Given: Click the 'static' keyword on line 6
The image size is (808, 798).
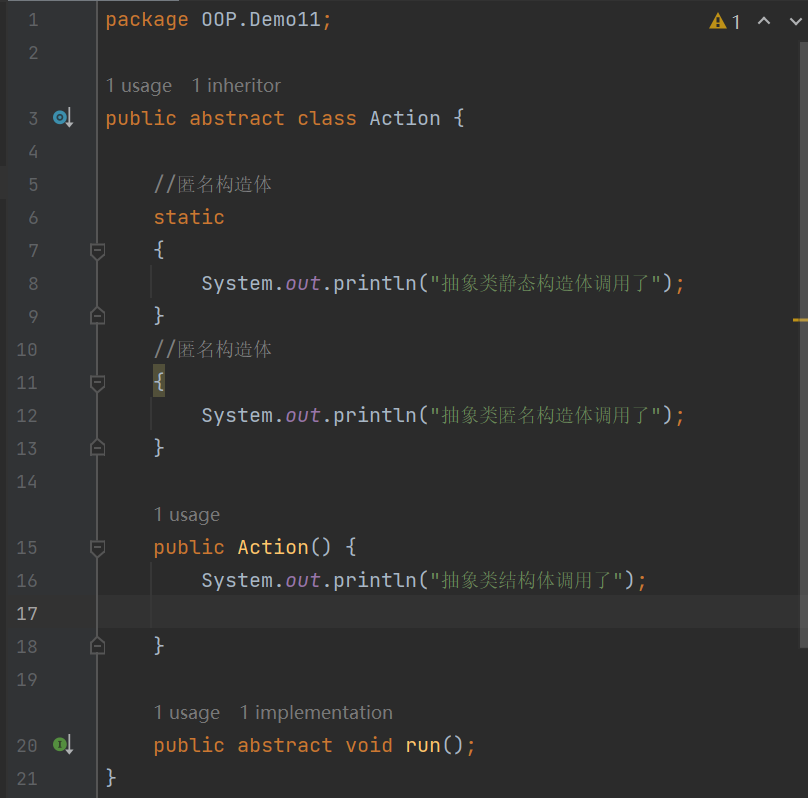Looking at the screenshot, I should pos(189,217).
